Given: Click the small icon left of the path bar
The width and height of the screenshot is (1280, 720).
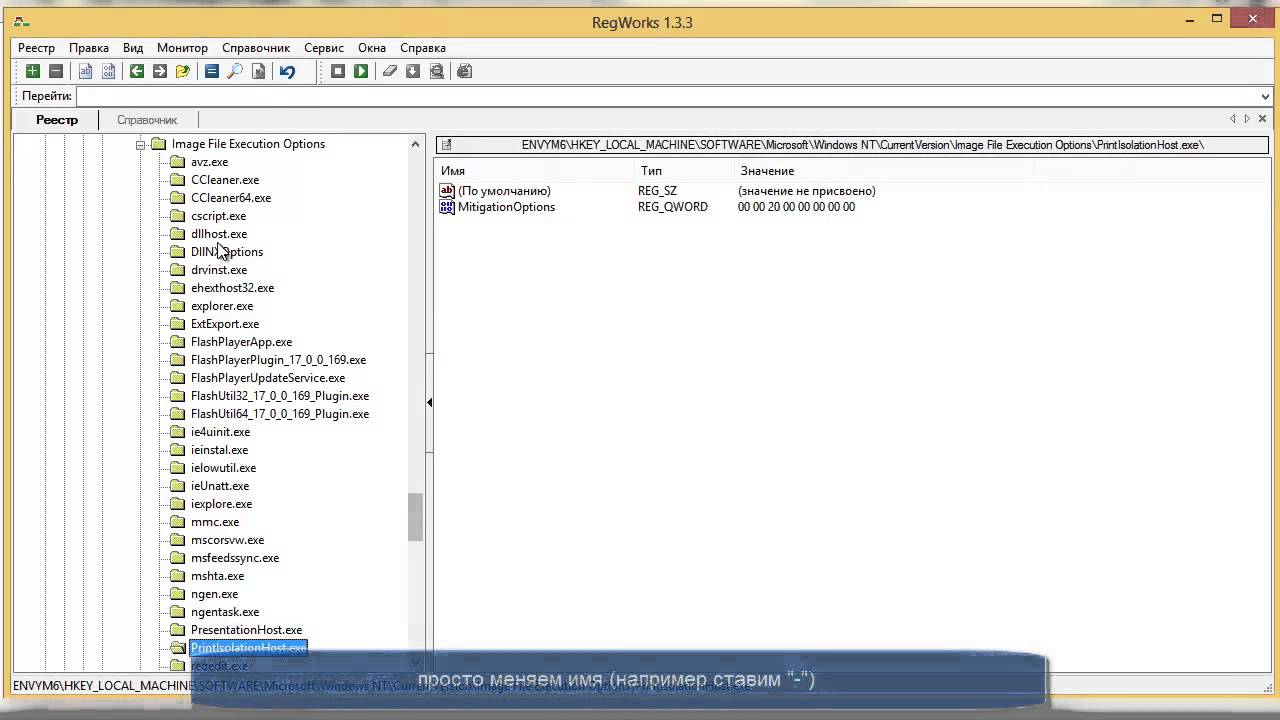Looking at the screenshot, I should point(446,145).
